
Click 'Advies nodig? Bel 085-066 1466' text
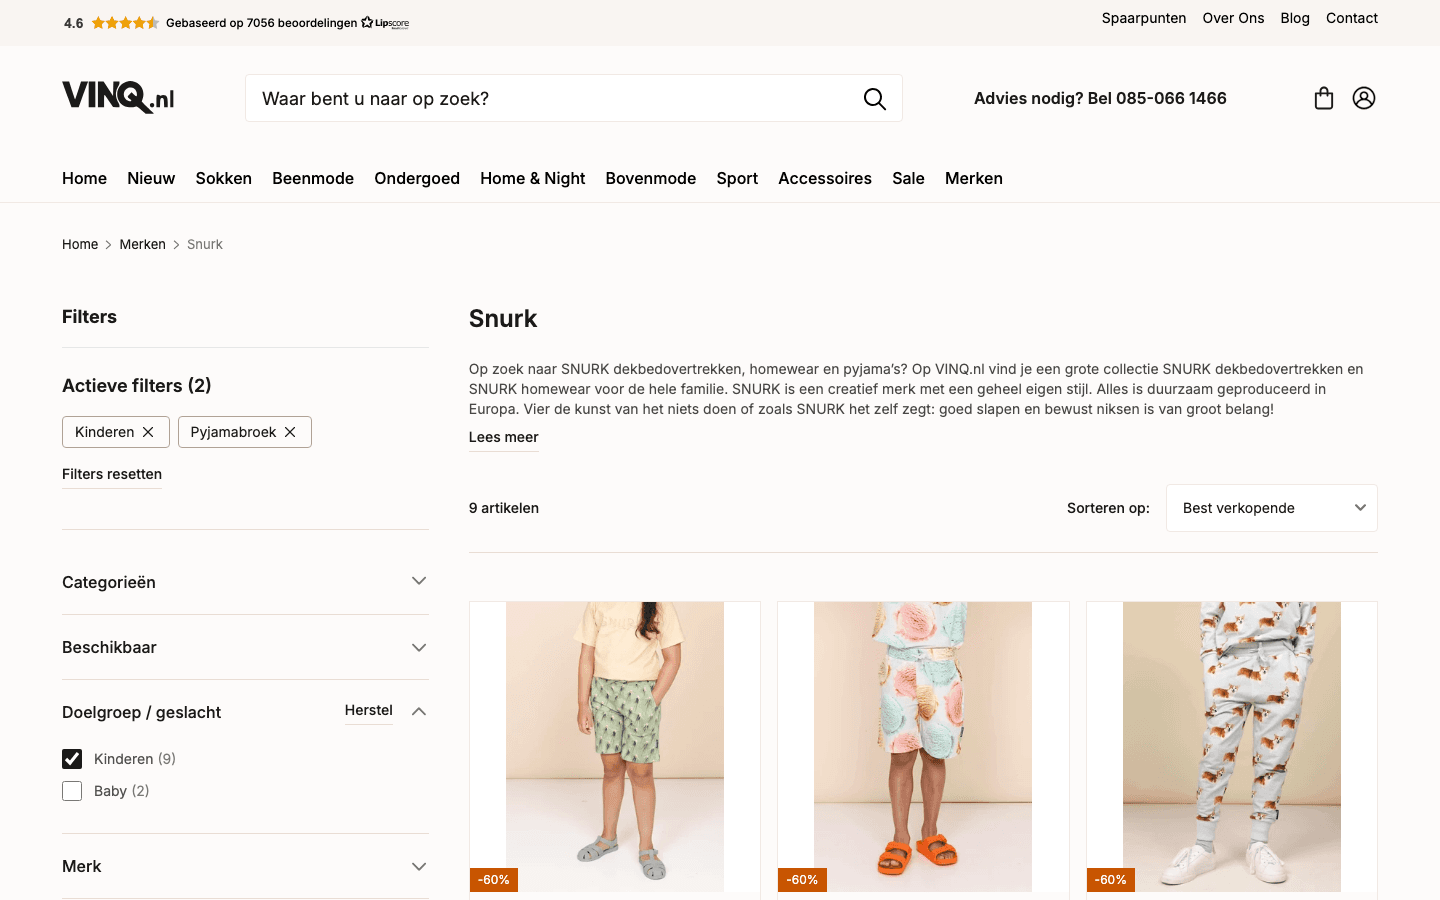click(1100, 98)
